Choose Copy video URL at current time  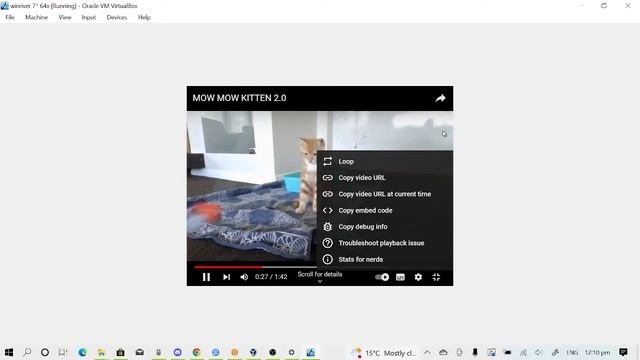pyautogui.click(x=385, y=194)
